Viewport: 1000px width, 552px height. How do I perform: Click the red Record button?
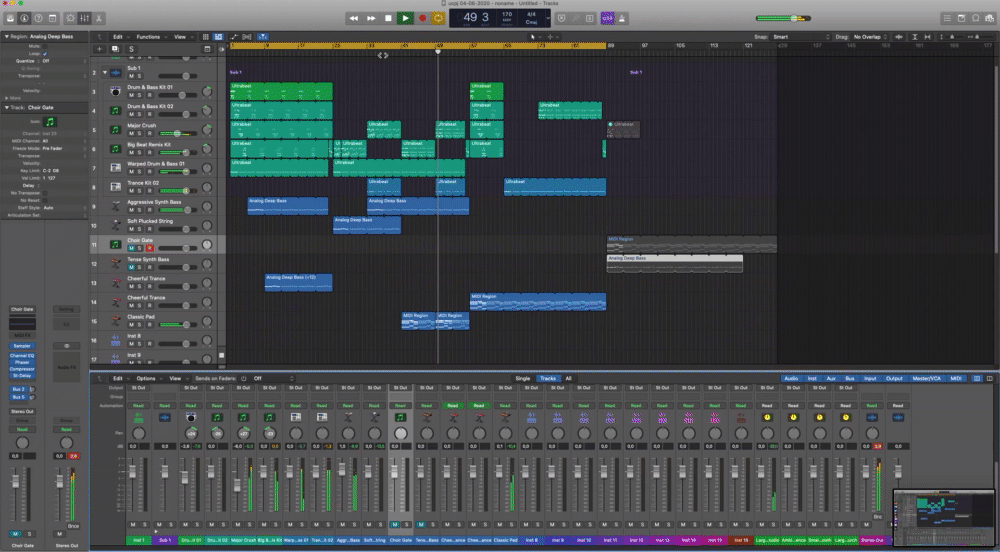click(421, 18)
